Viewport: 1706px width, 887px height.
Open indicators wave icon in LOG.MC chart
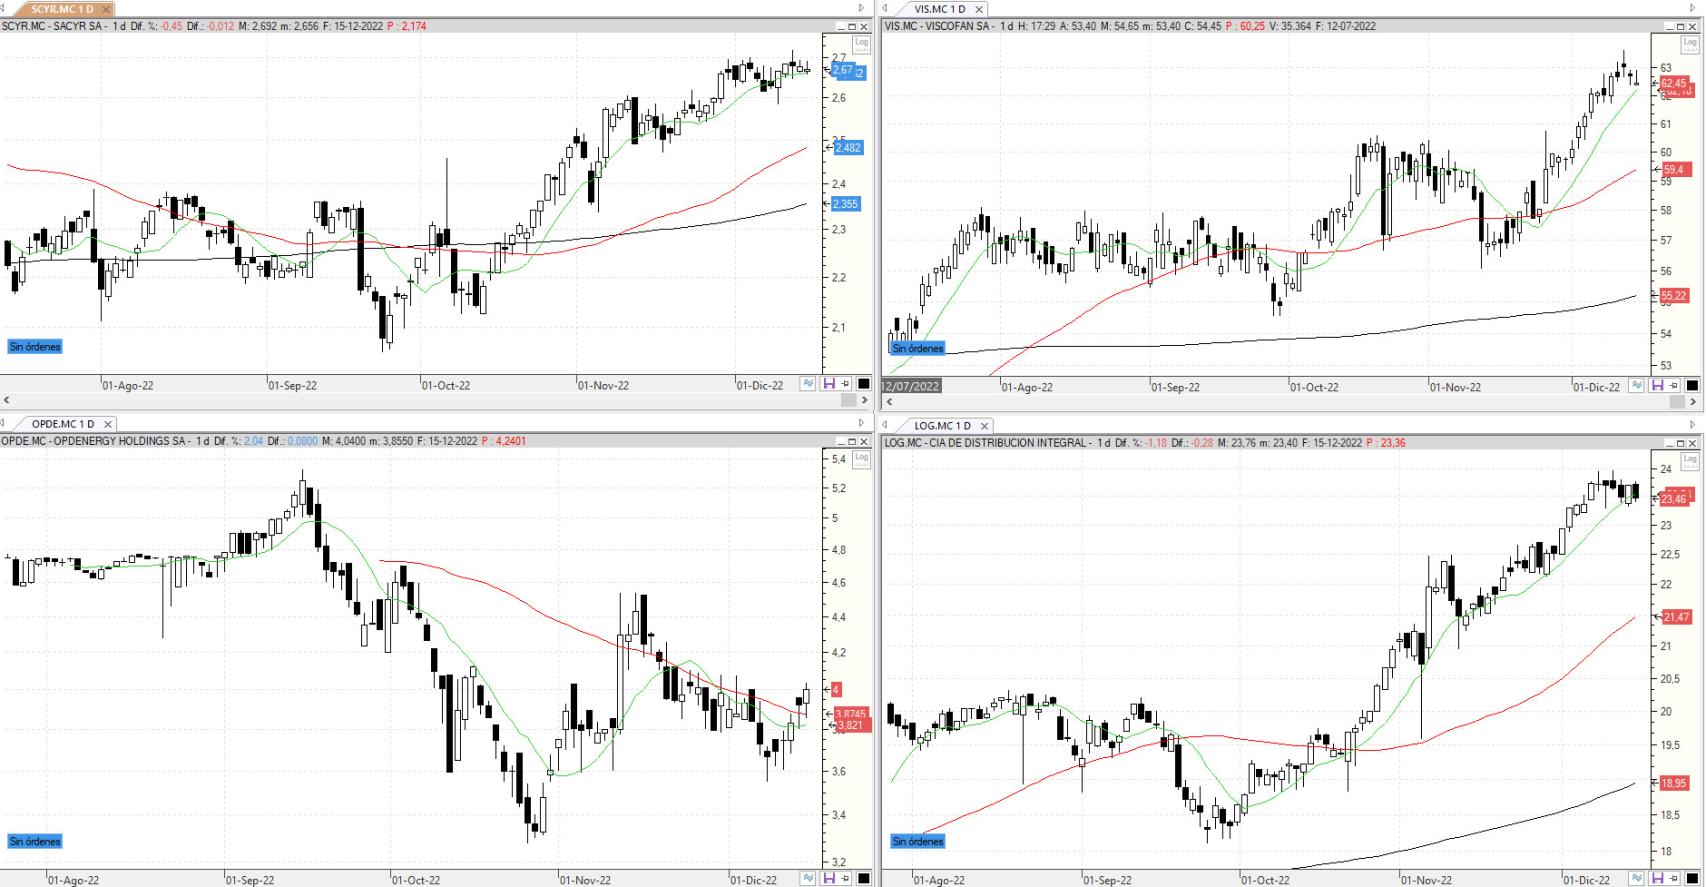point(1637,878)
